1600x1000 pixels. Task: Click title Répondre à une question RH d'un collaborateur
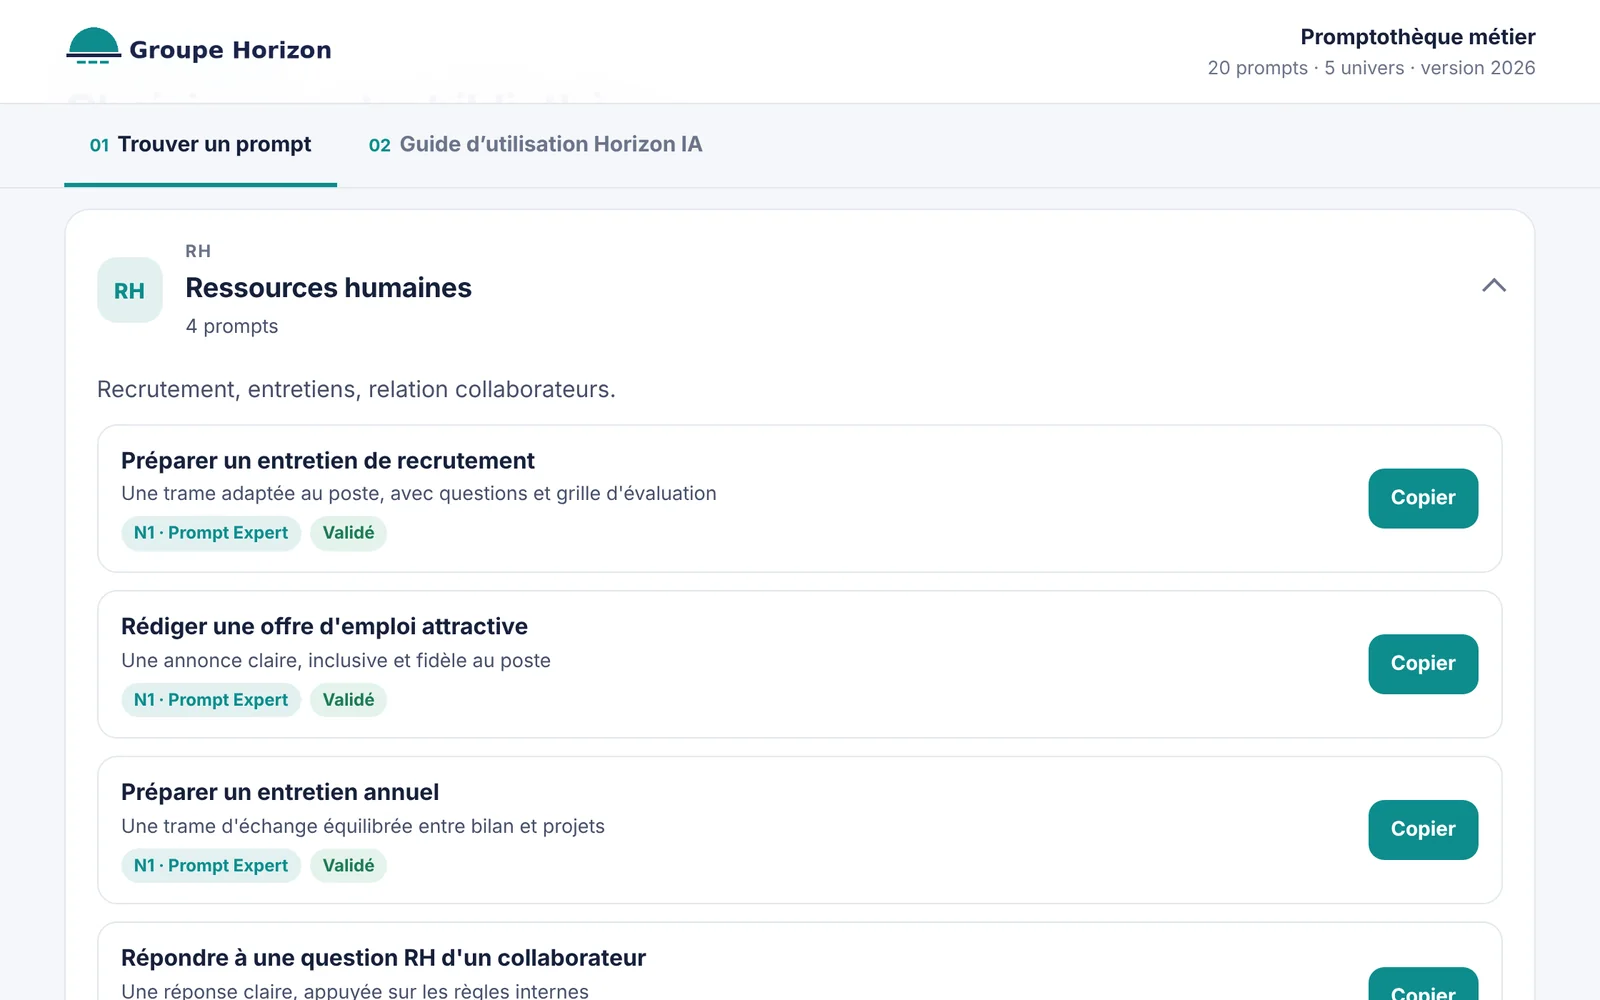point(383,958)
